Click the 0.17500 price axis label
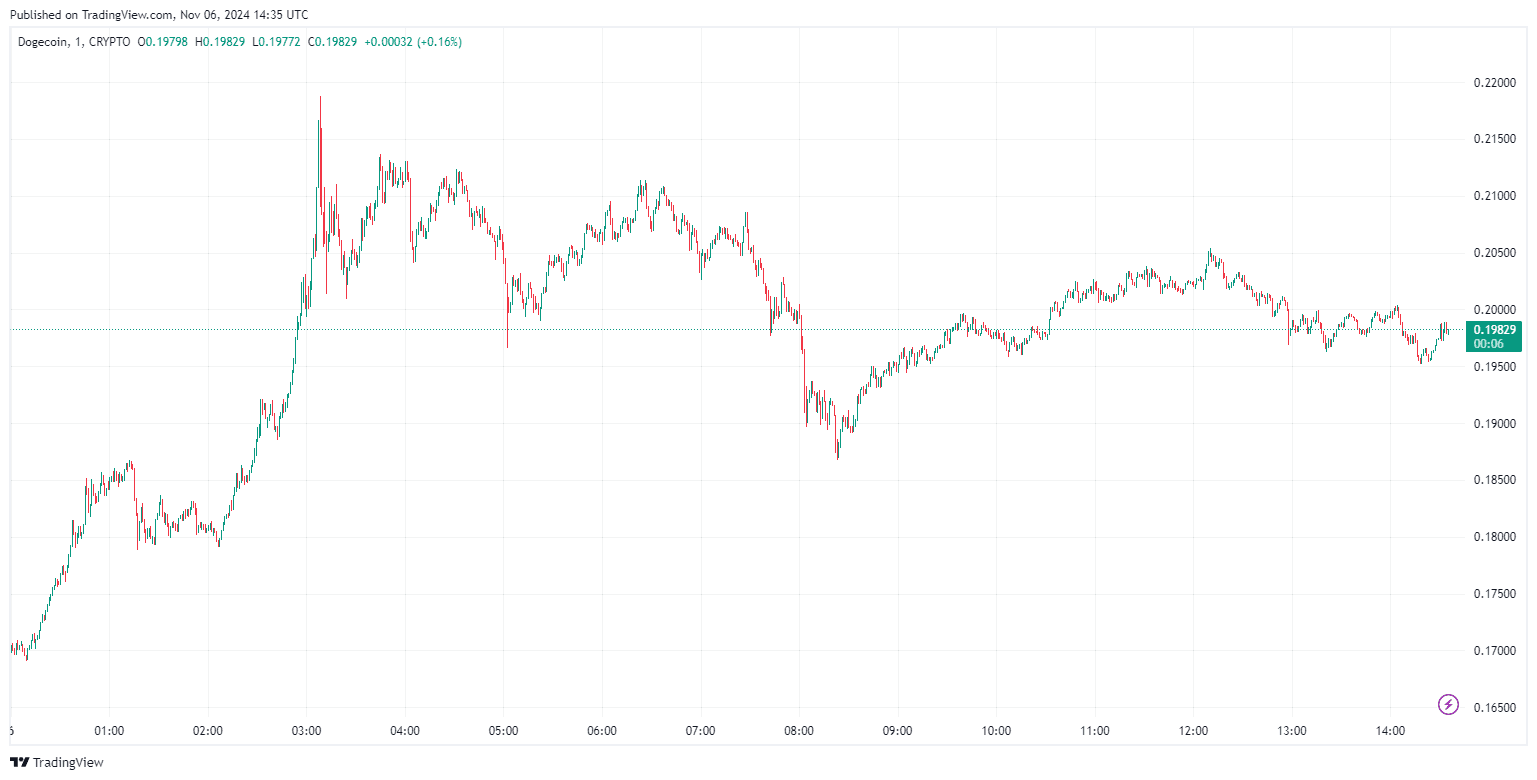 click(1495, 595)
